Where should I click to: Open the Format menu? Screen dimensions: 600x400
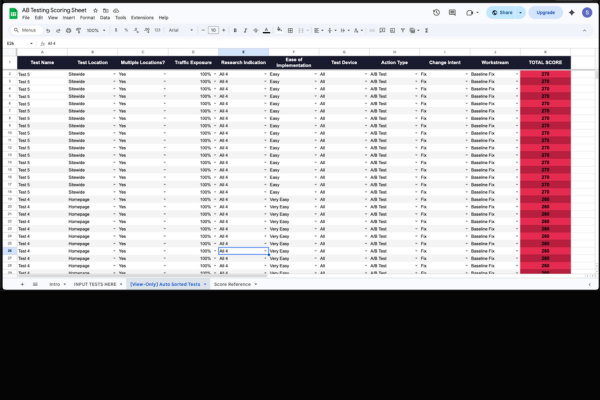point(87,18)
